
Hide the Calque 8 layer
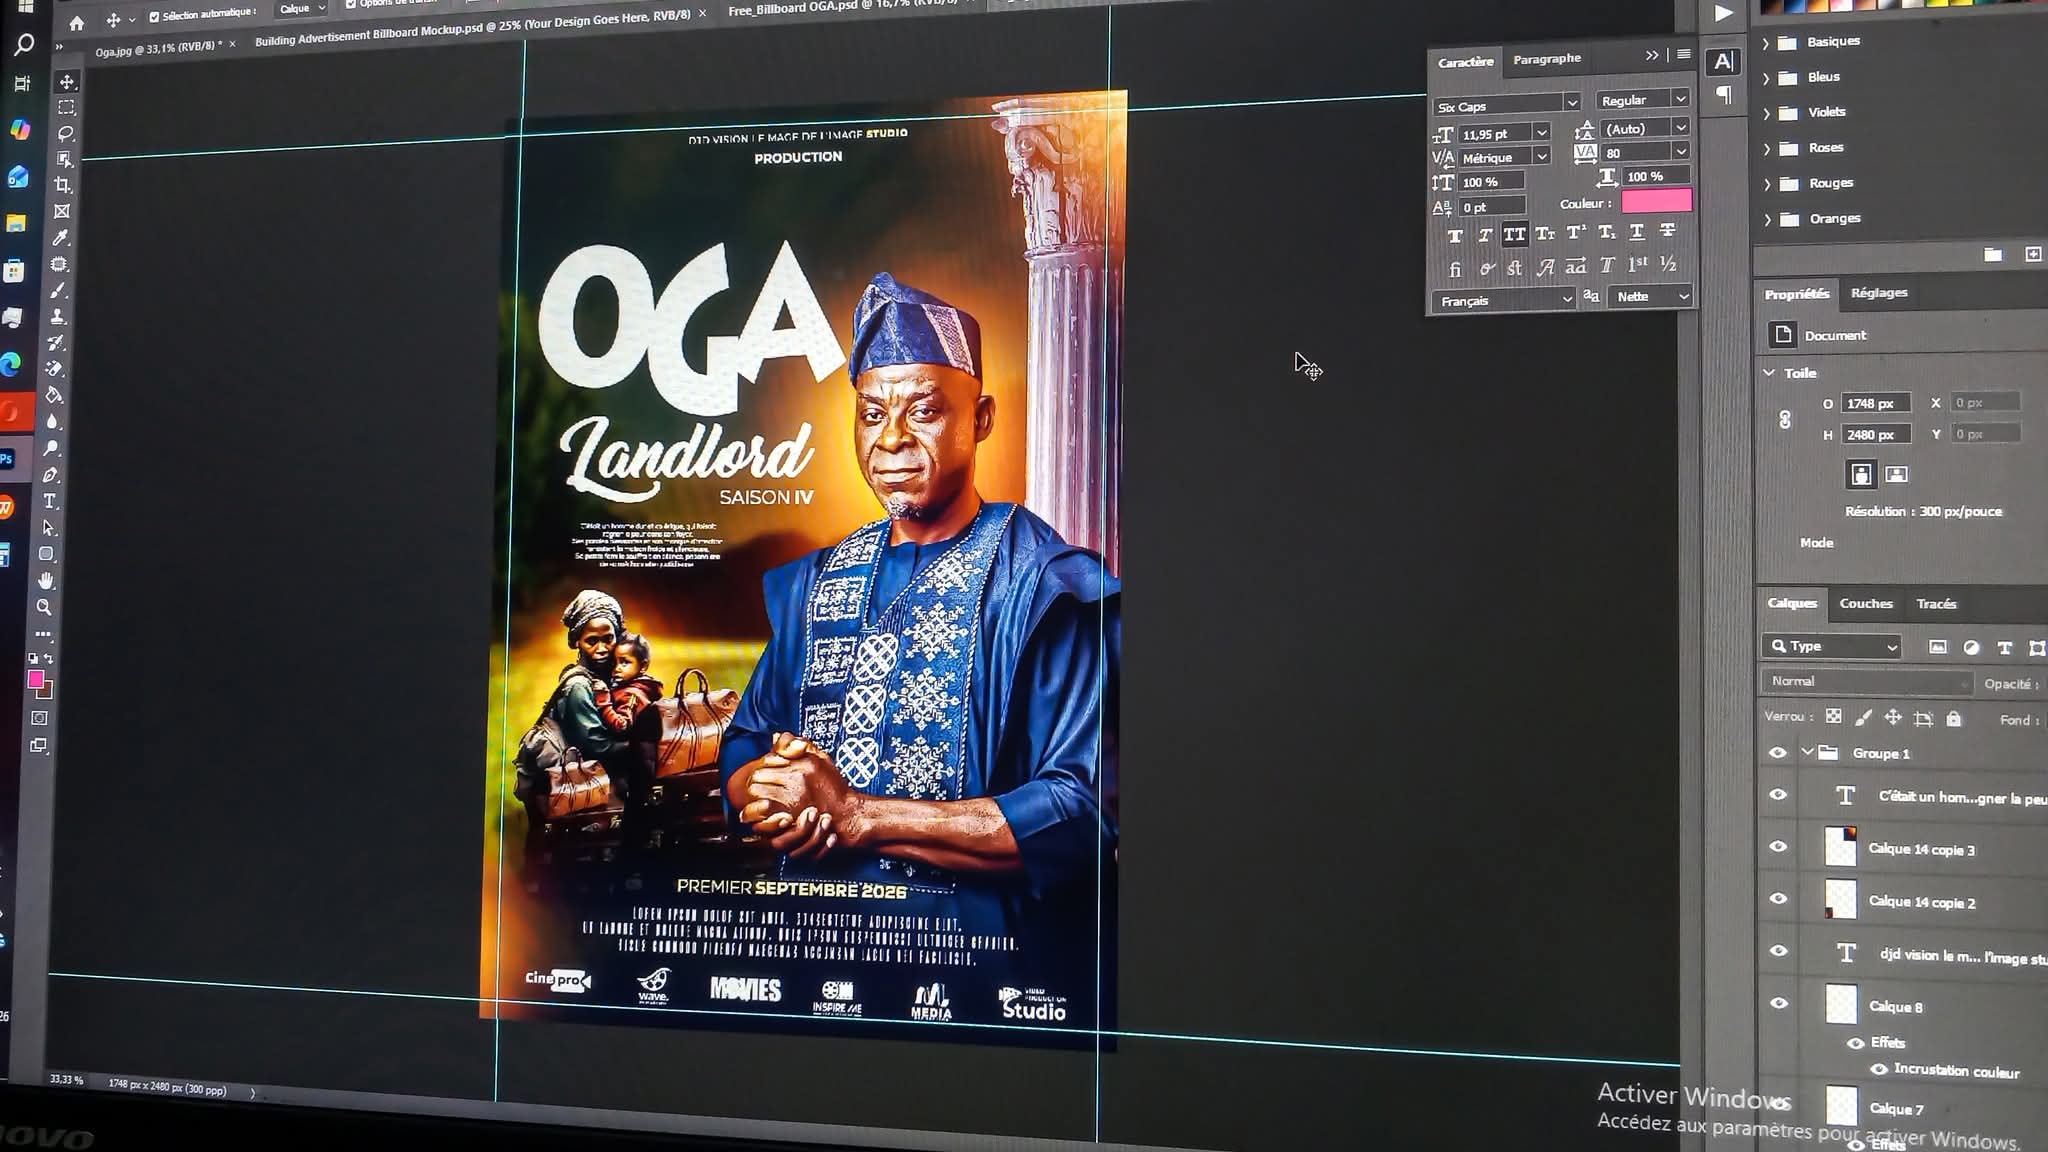1779,1003
